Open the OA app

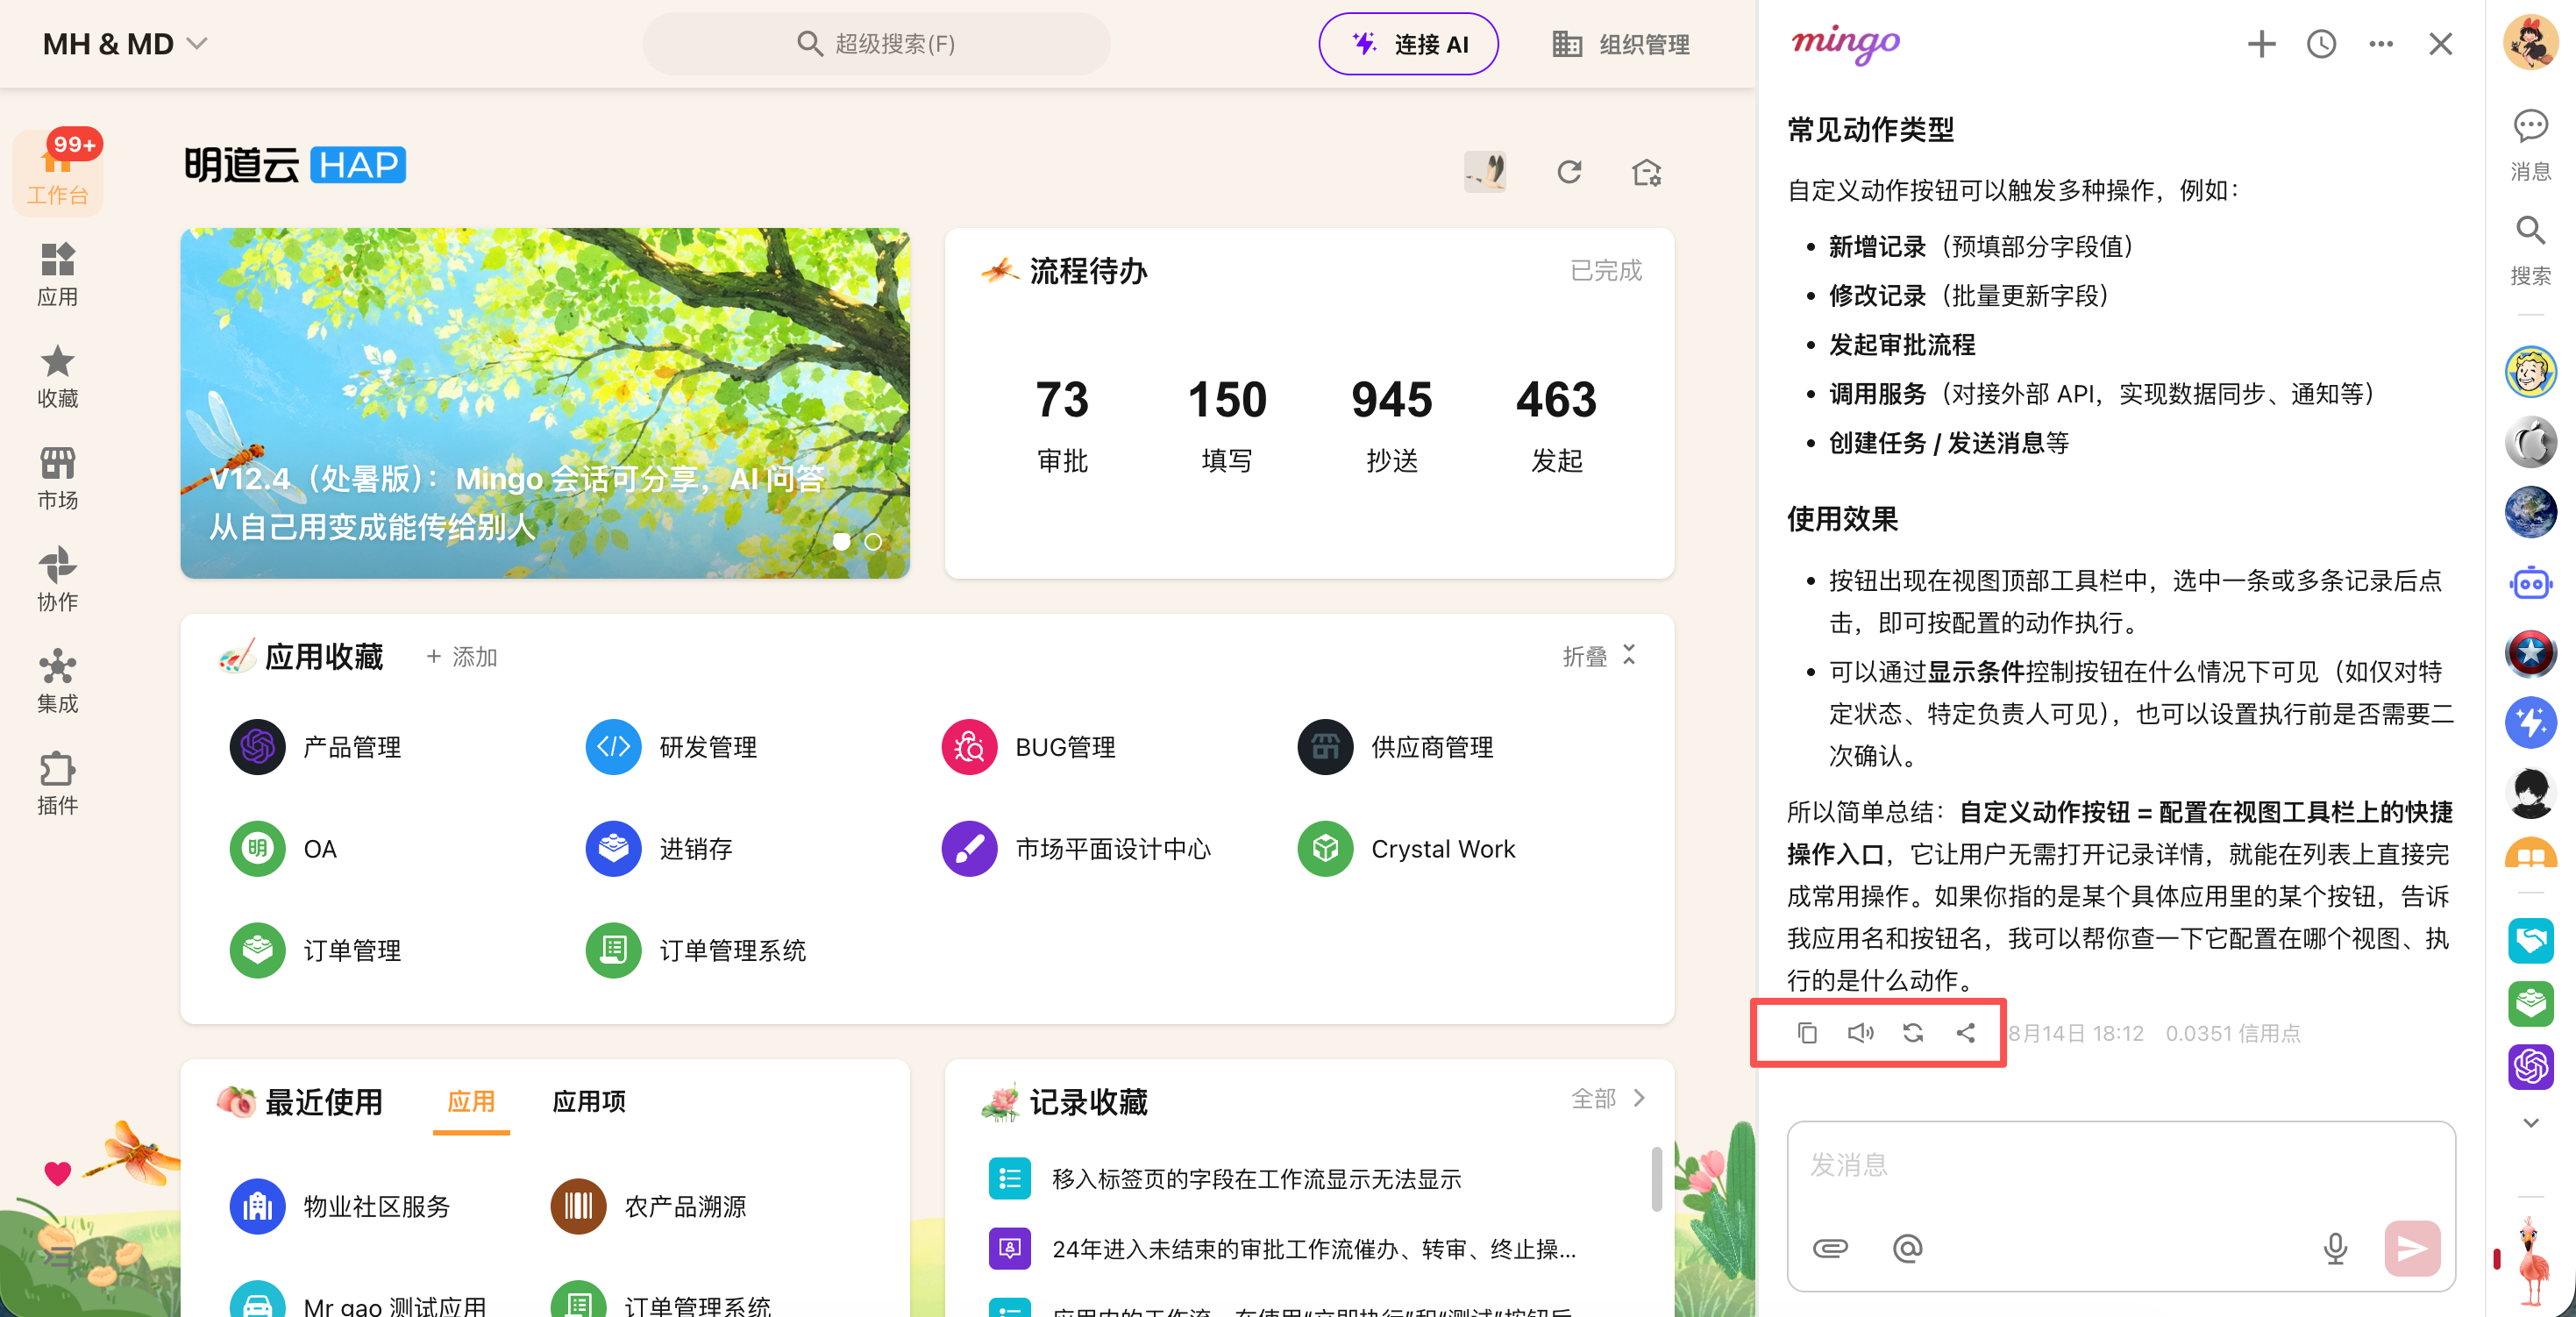pos(284,849)
